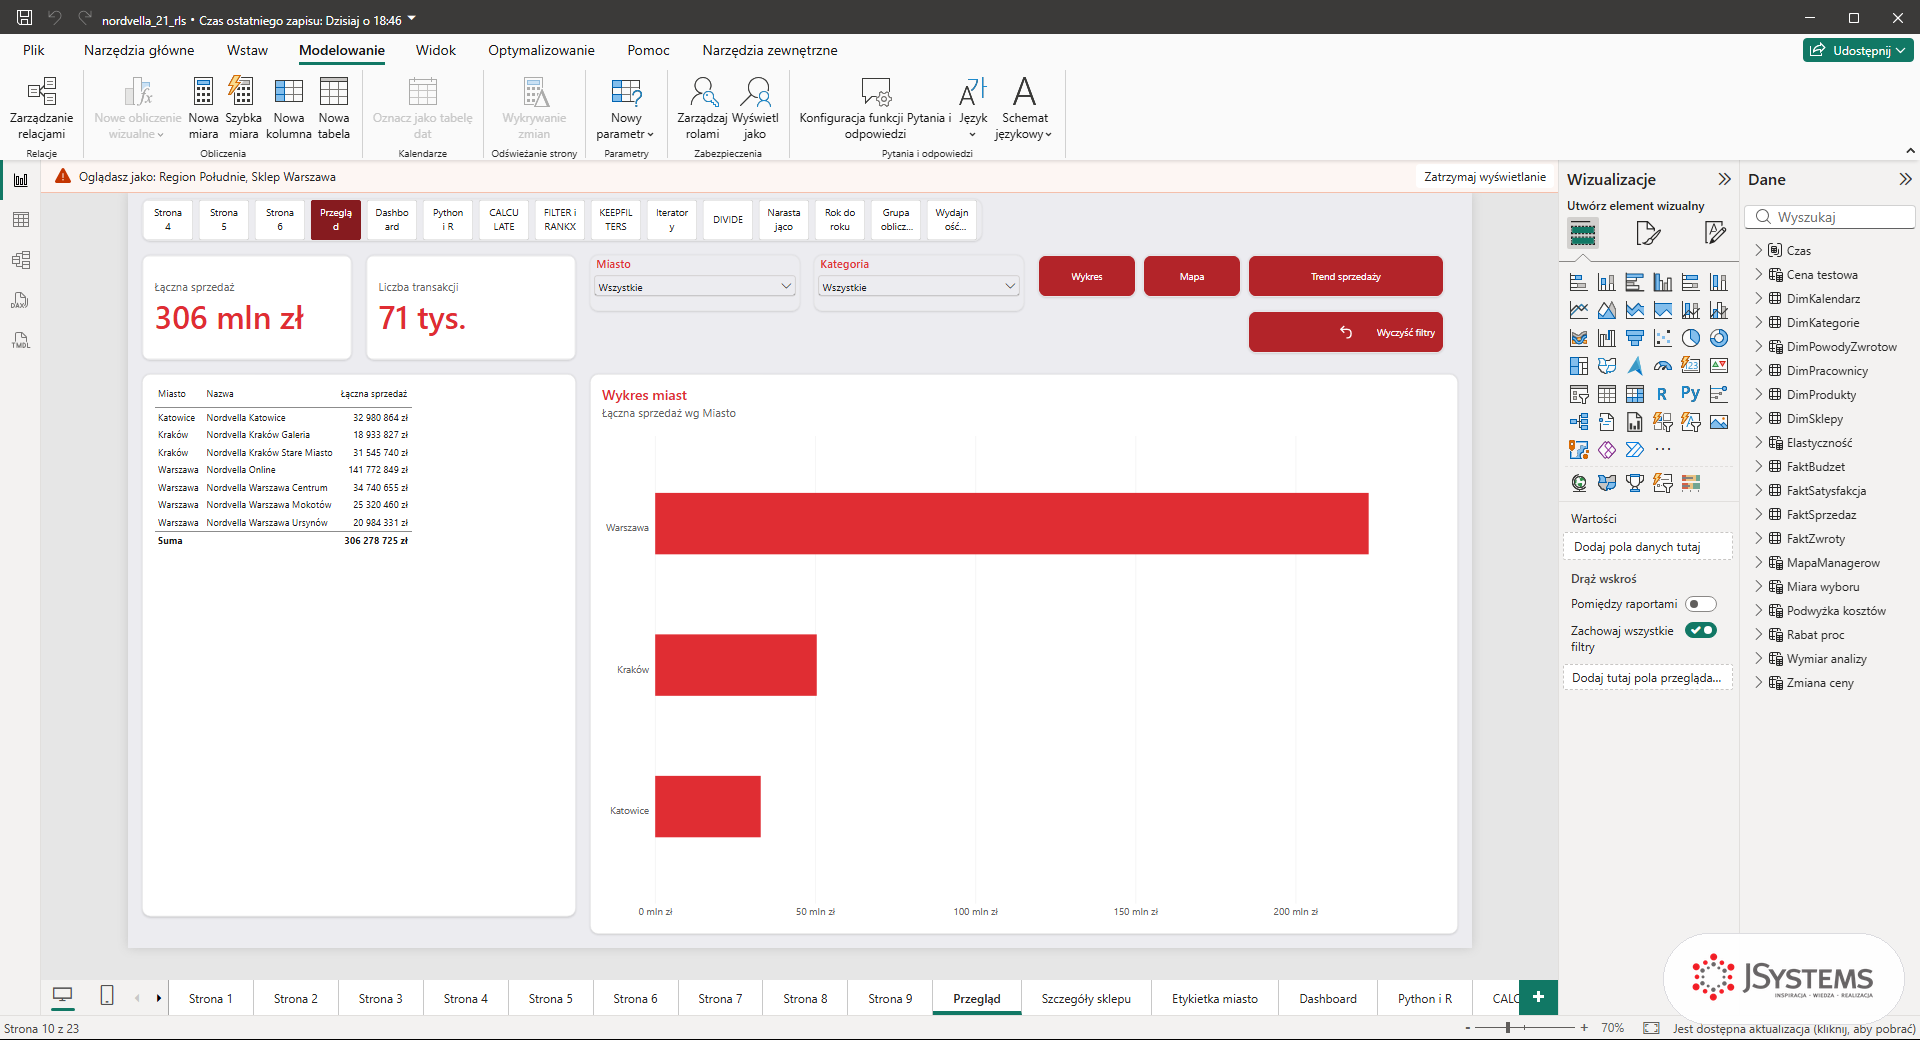
Task: Switch to the Szczegóły sklepu page tab
Action: tap(1086, 999)
